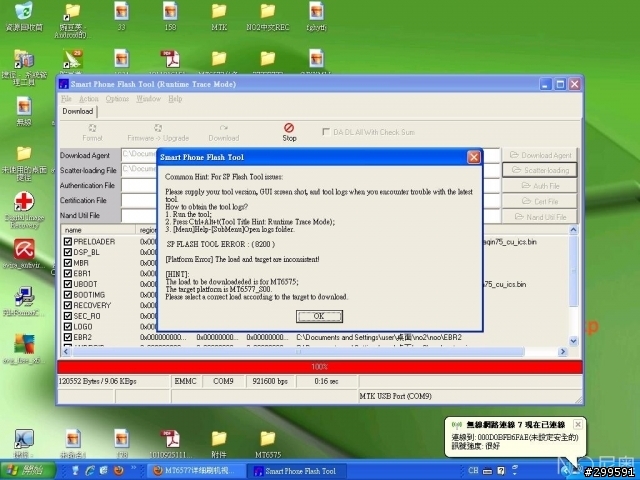Enable DA DL All With Check Sum

coord(326,132)
